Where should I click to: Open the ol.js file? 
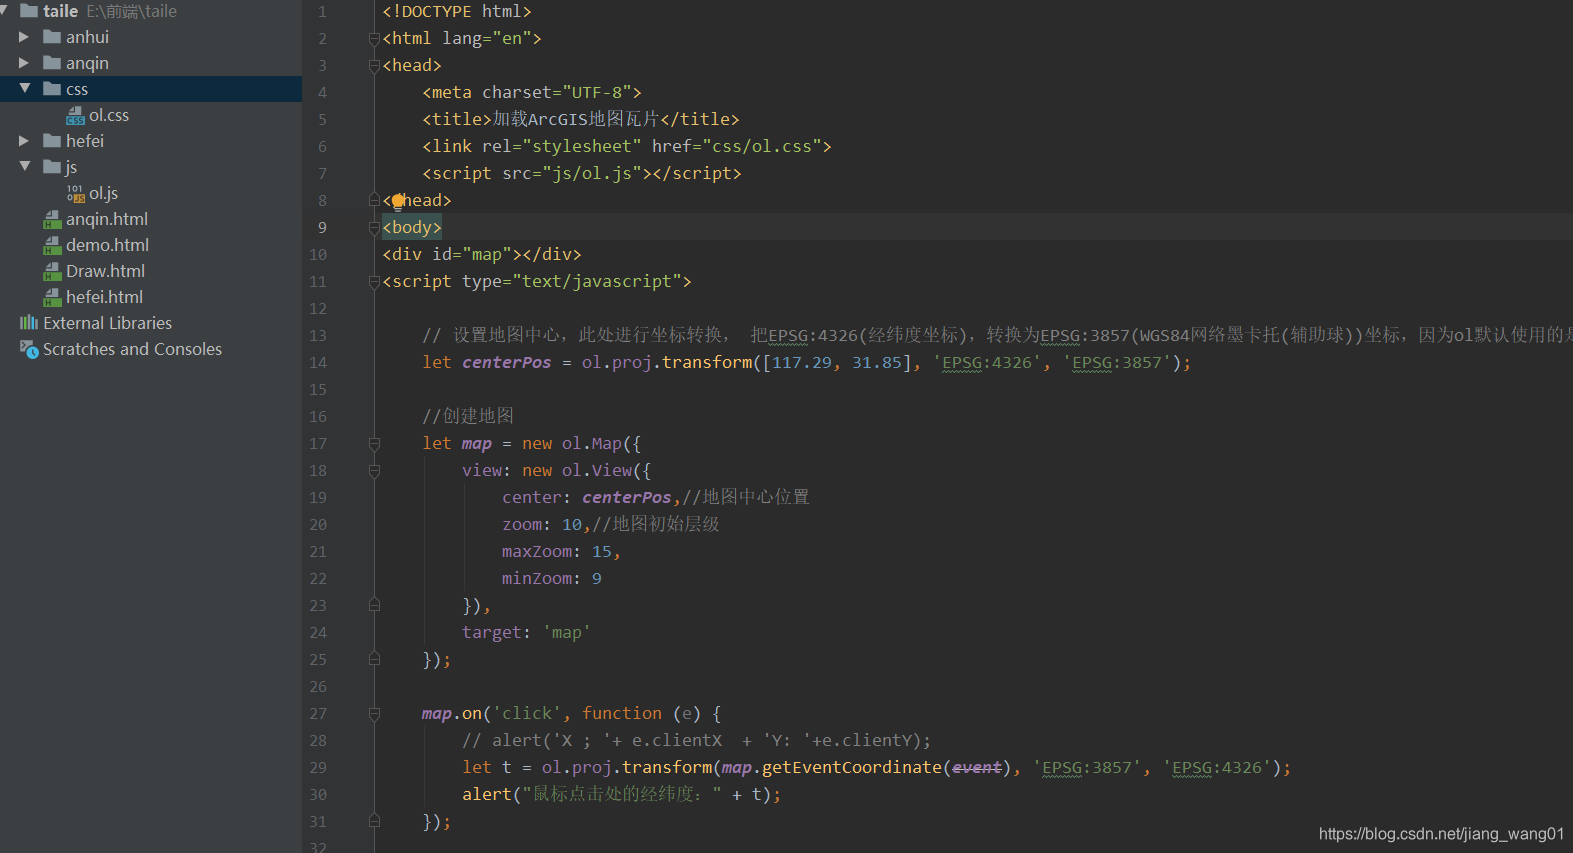tap(103, 193)
